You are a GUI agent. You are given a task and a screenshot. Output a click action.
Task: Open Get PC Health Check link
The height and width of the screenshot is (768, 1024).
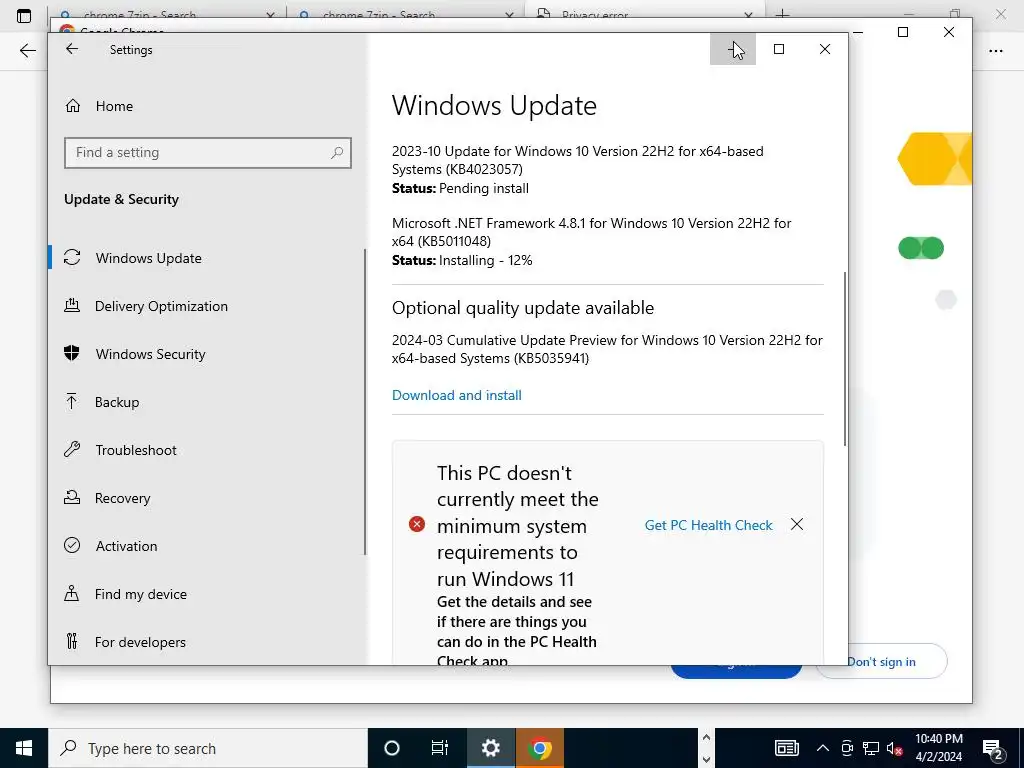[x=709, y=525]
